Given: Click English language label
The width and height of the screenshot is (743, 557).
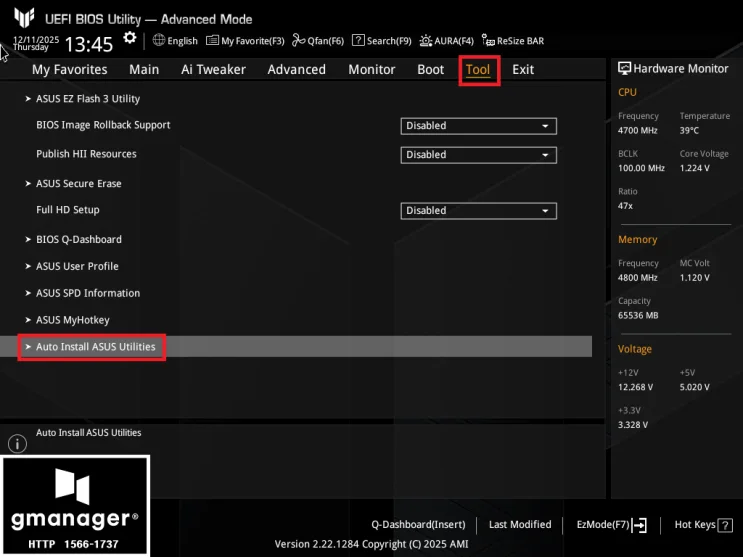Looking at the screenshot, I should (182, 41).
